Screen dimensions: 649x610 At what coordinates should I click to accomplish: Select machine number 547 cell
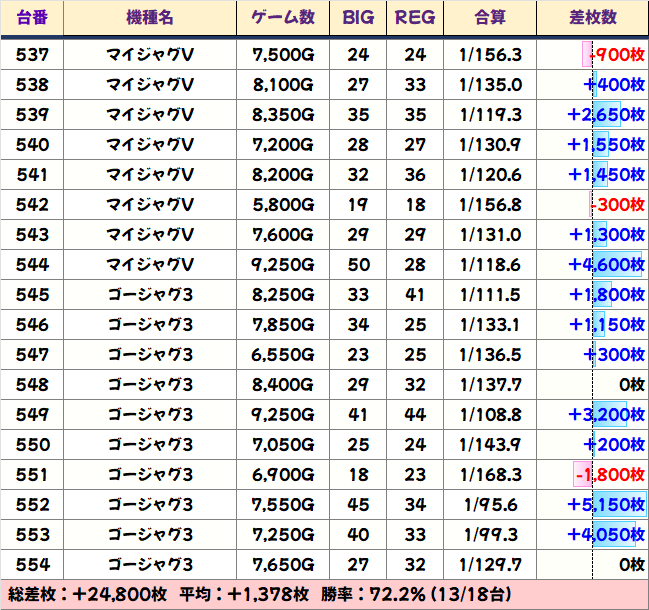click(32, 355)
